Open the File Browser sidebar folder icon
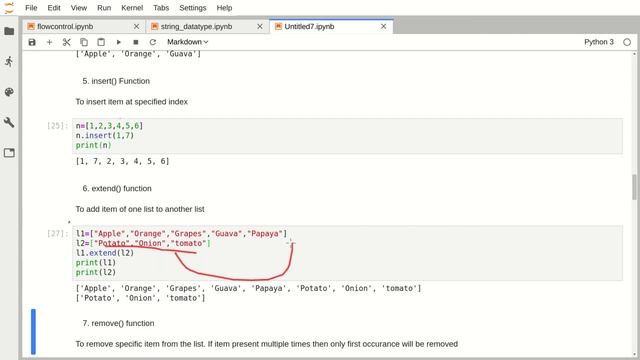The height and width of the screenshot is (360, 640). 9,31
